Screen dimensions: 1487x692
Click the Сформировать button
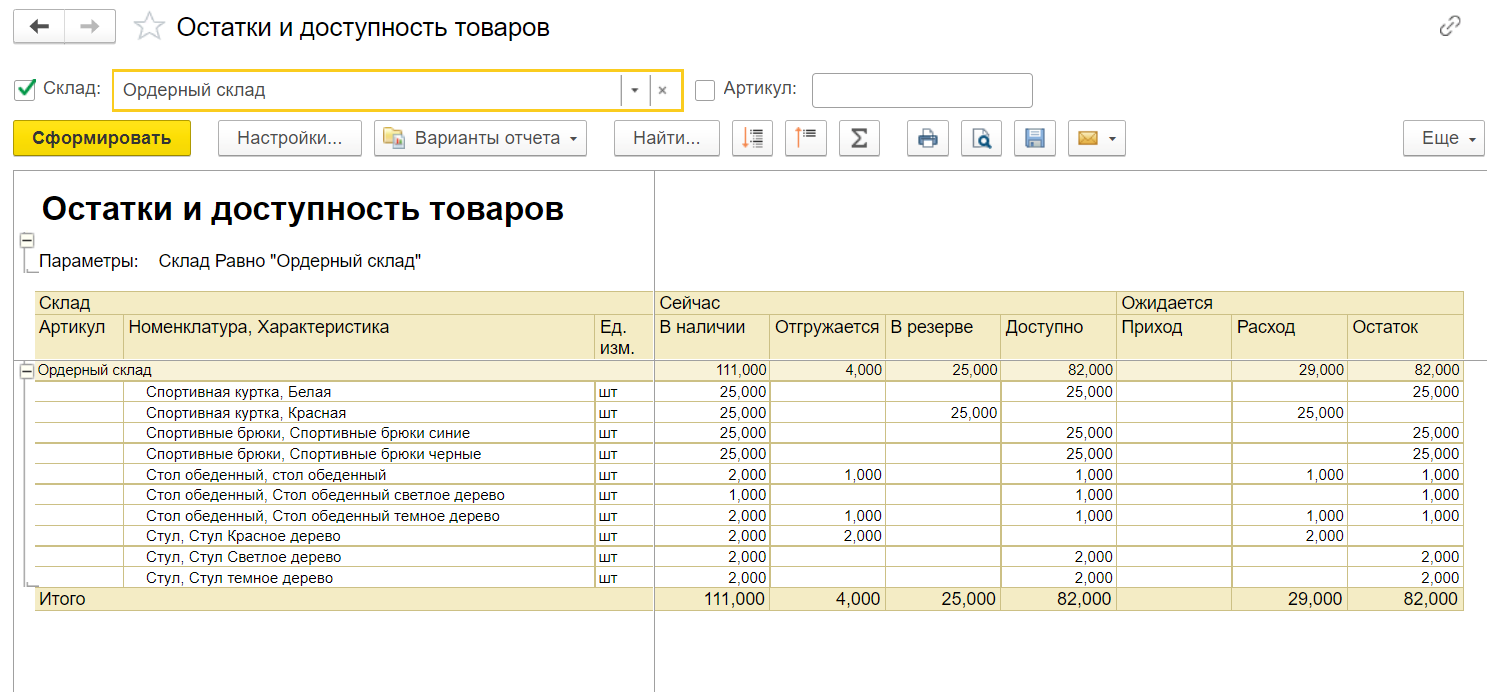(102, 138)
